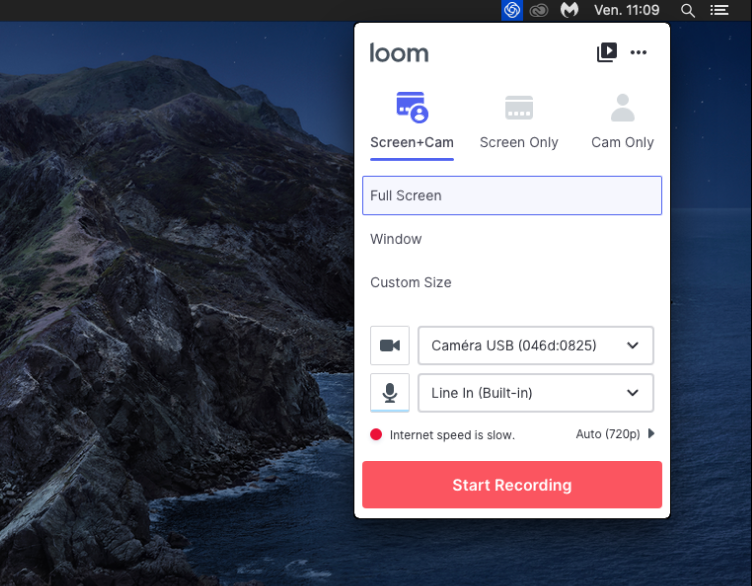The height and width of the screenshot is (586, 752).
Task: Click the red slow-connection status dot
Action: [376, 434]
